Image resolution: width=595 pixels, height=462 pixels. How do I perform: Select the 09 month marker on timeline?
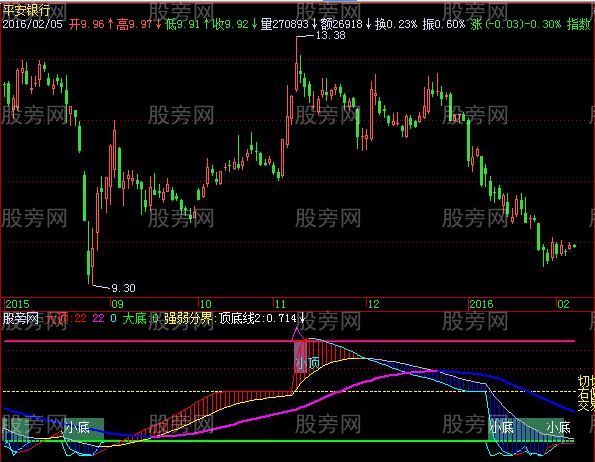pos(117,304)
